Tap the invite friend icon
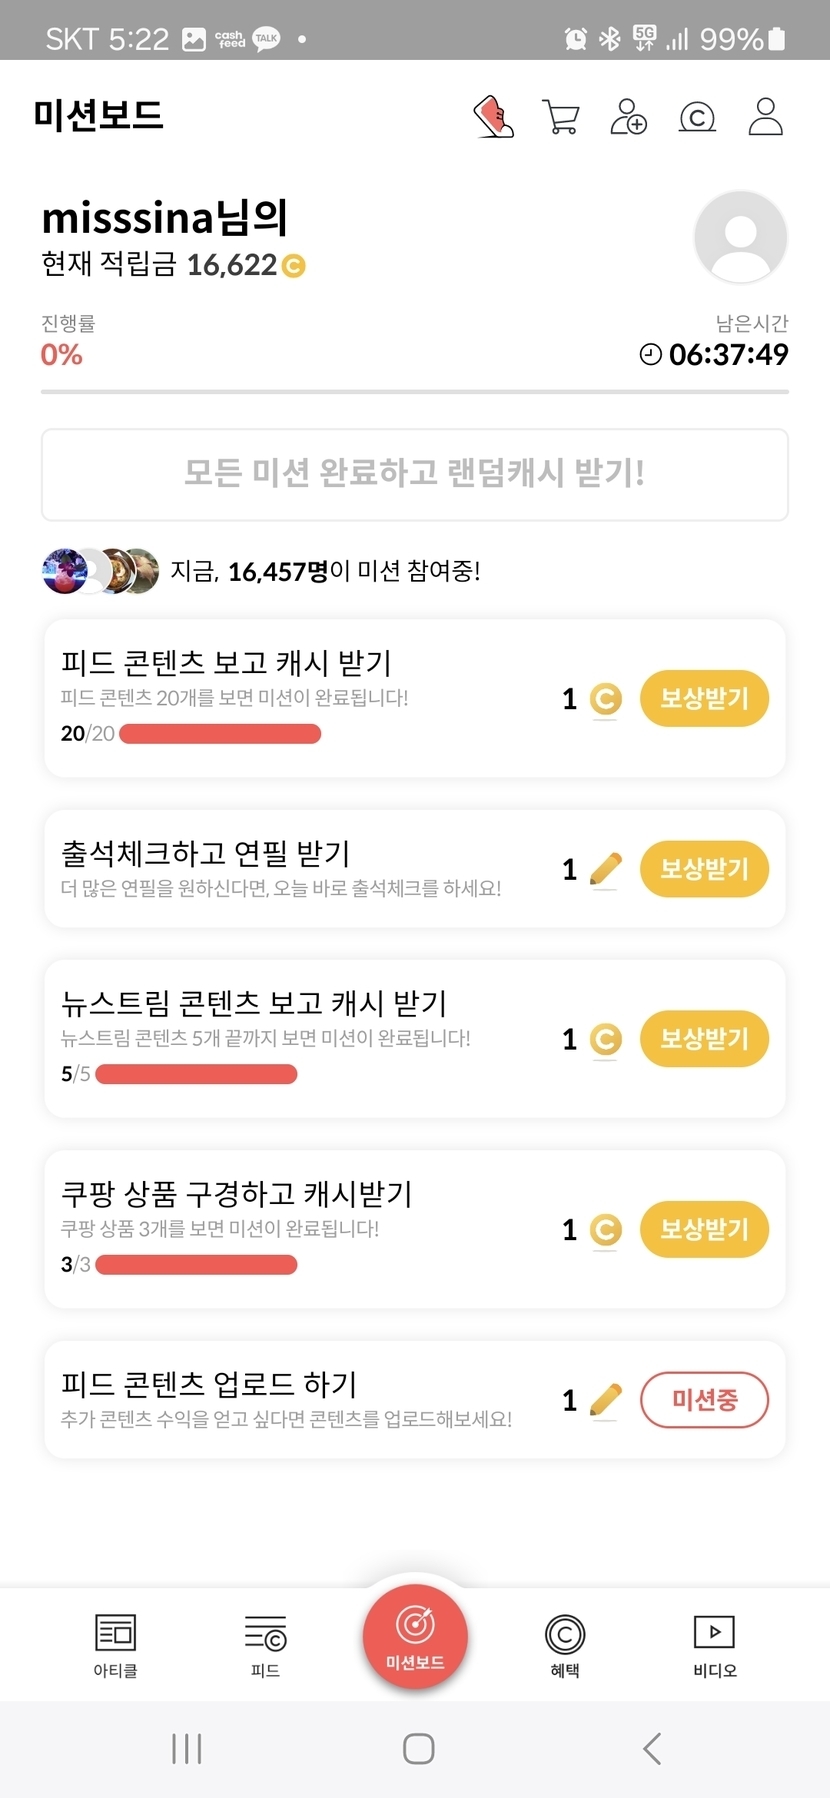The image size is (830, 1798). point(628,116)
